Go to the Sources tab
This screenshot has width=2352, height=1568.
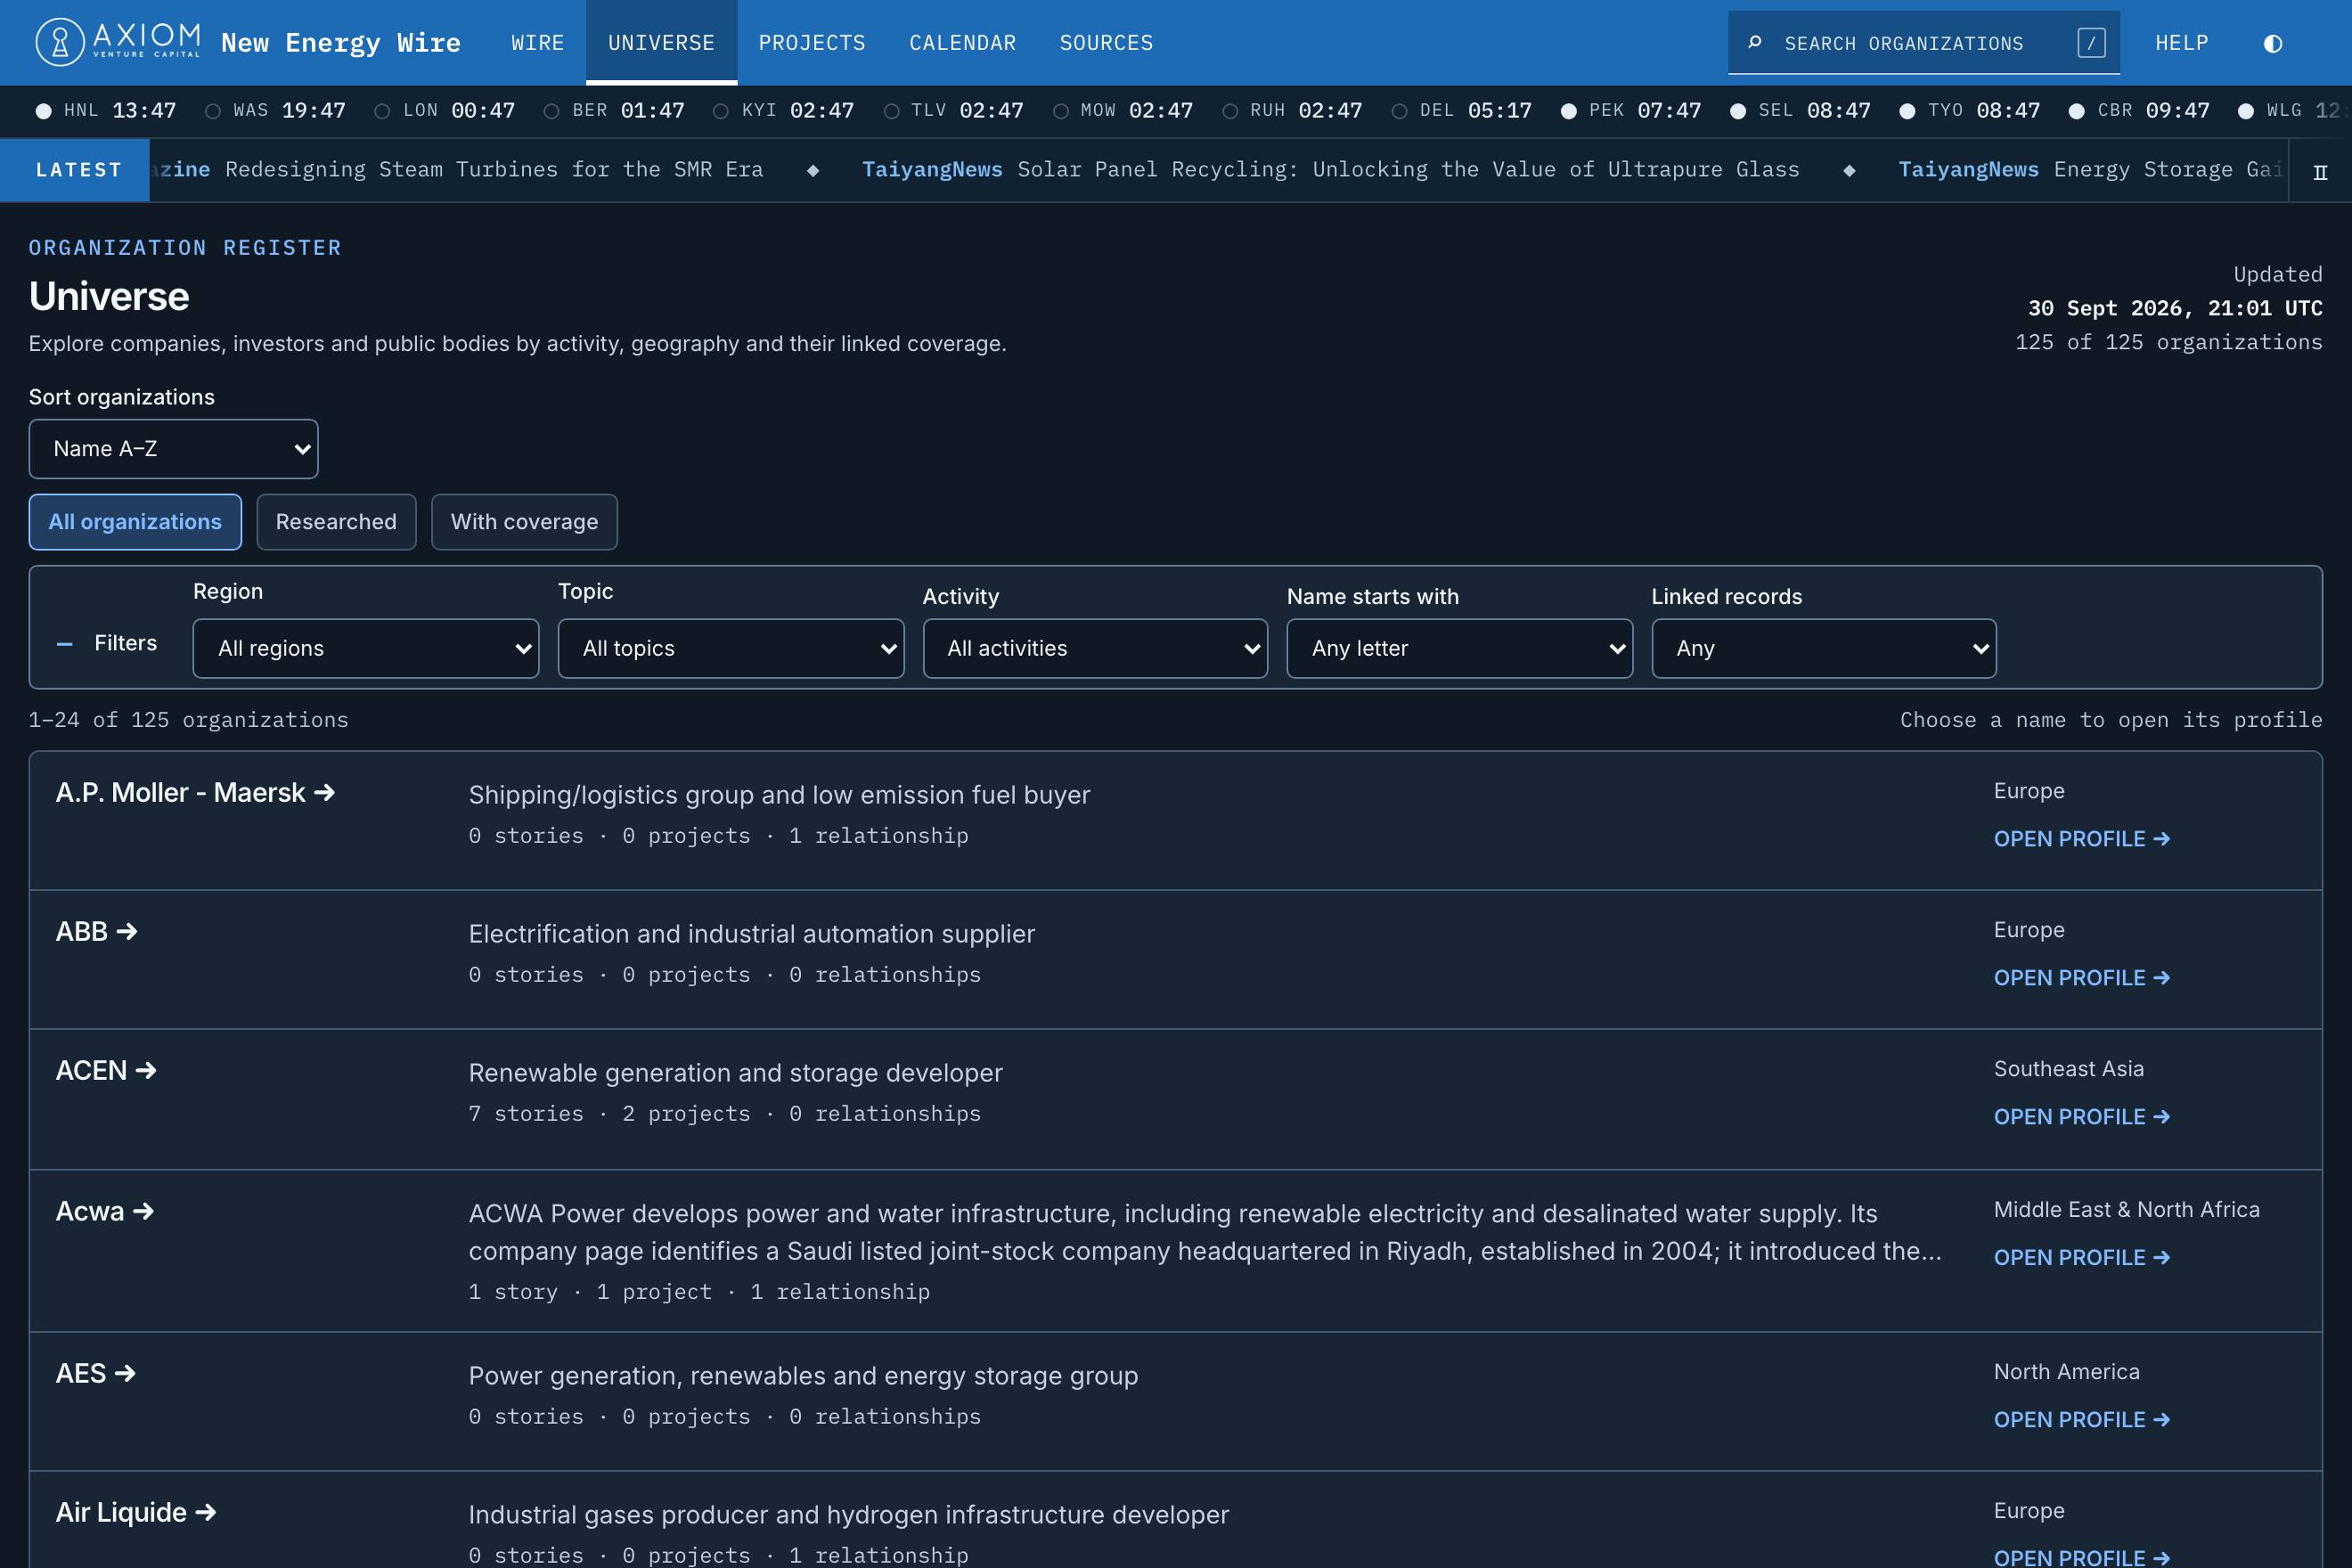[x=1107, y=43]
